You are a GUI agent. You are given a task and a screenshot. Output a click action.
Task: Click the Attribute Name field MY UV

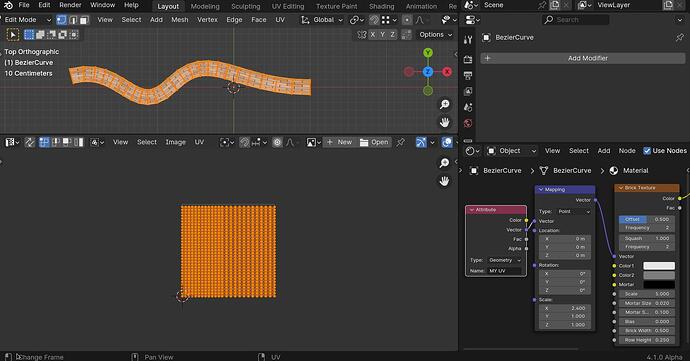[x=505, y=271]
